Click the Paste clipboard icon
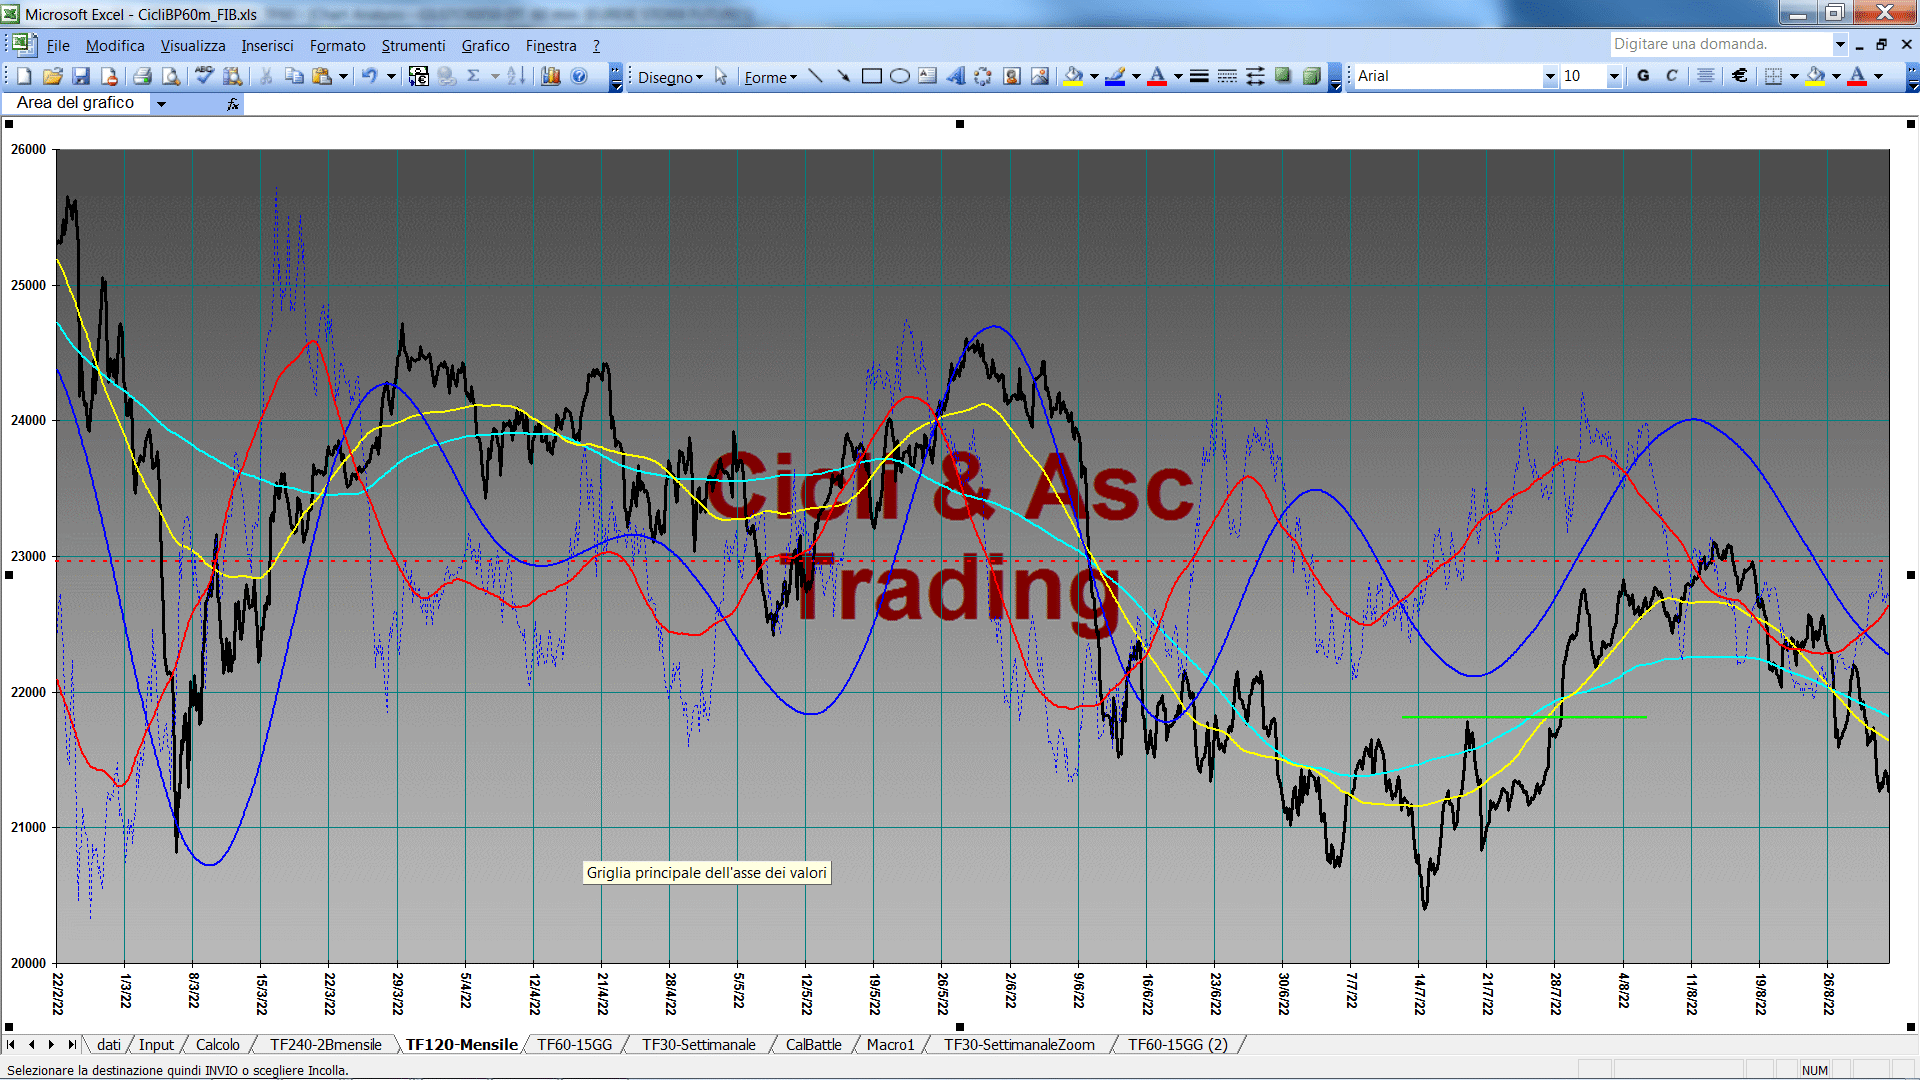This screenshot has height=1080, width=1920. pos(322,76)
